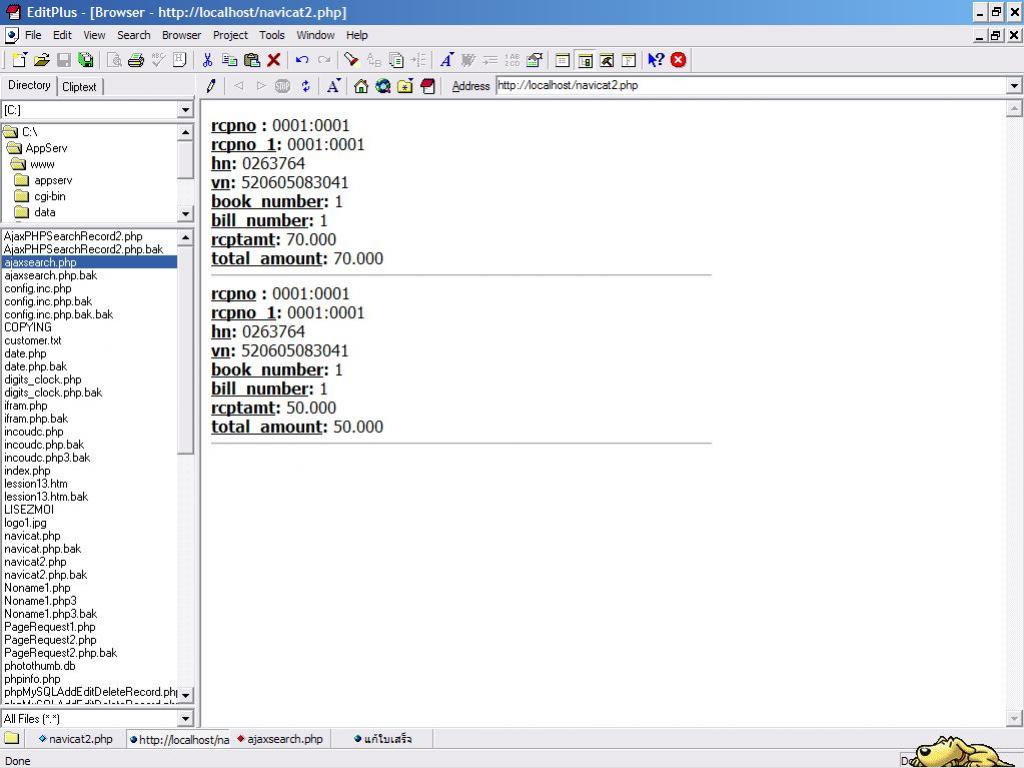Open the drive selector dropdown [C:]
Image resolution: width=1024 pixels, height=768 pixels.
[x=185, y=110]
